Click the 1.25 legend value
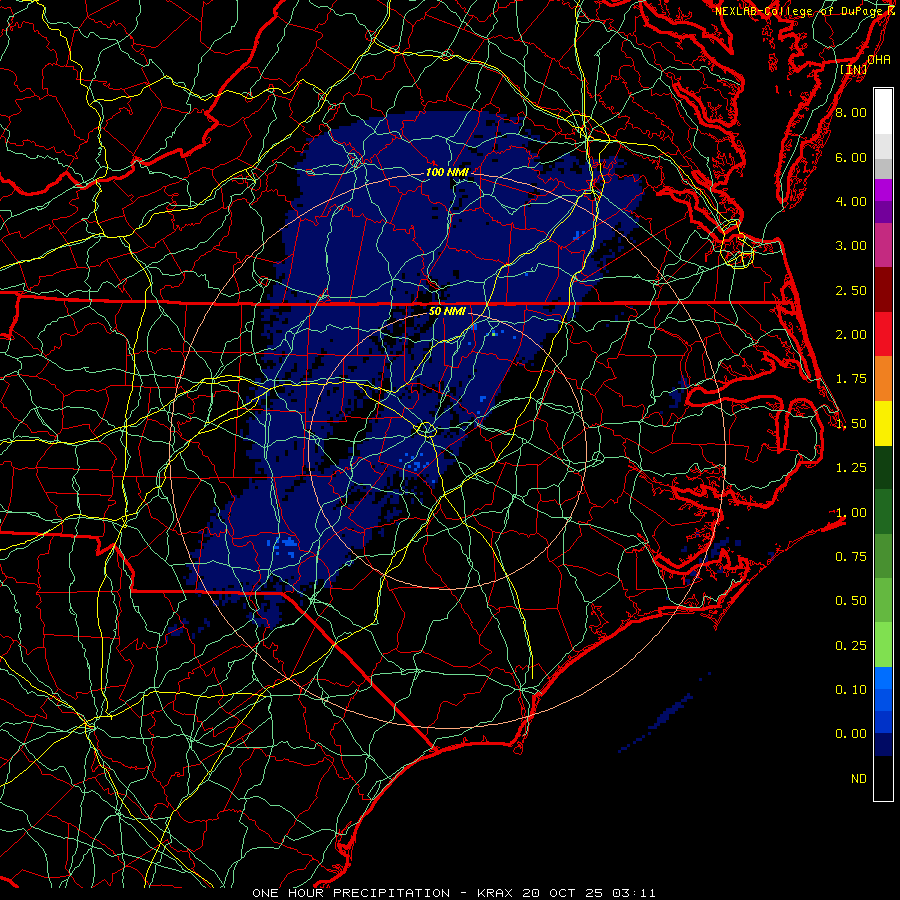Viewport: 900px width, 900px height. pos(851,468)
